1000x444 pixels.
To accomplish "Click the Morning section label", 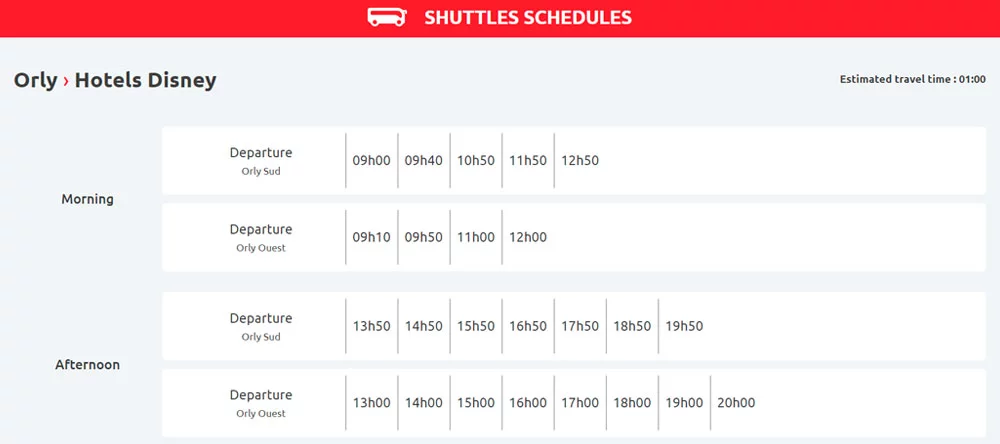I will click(x=88, y=199).
